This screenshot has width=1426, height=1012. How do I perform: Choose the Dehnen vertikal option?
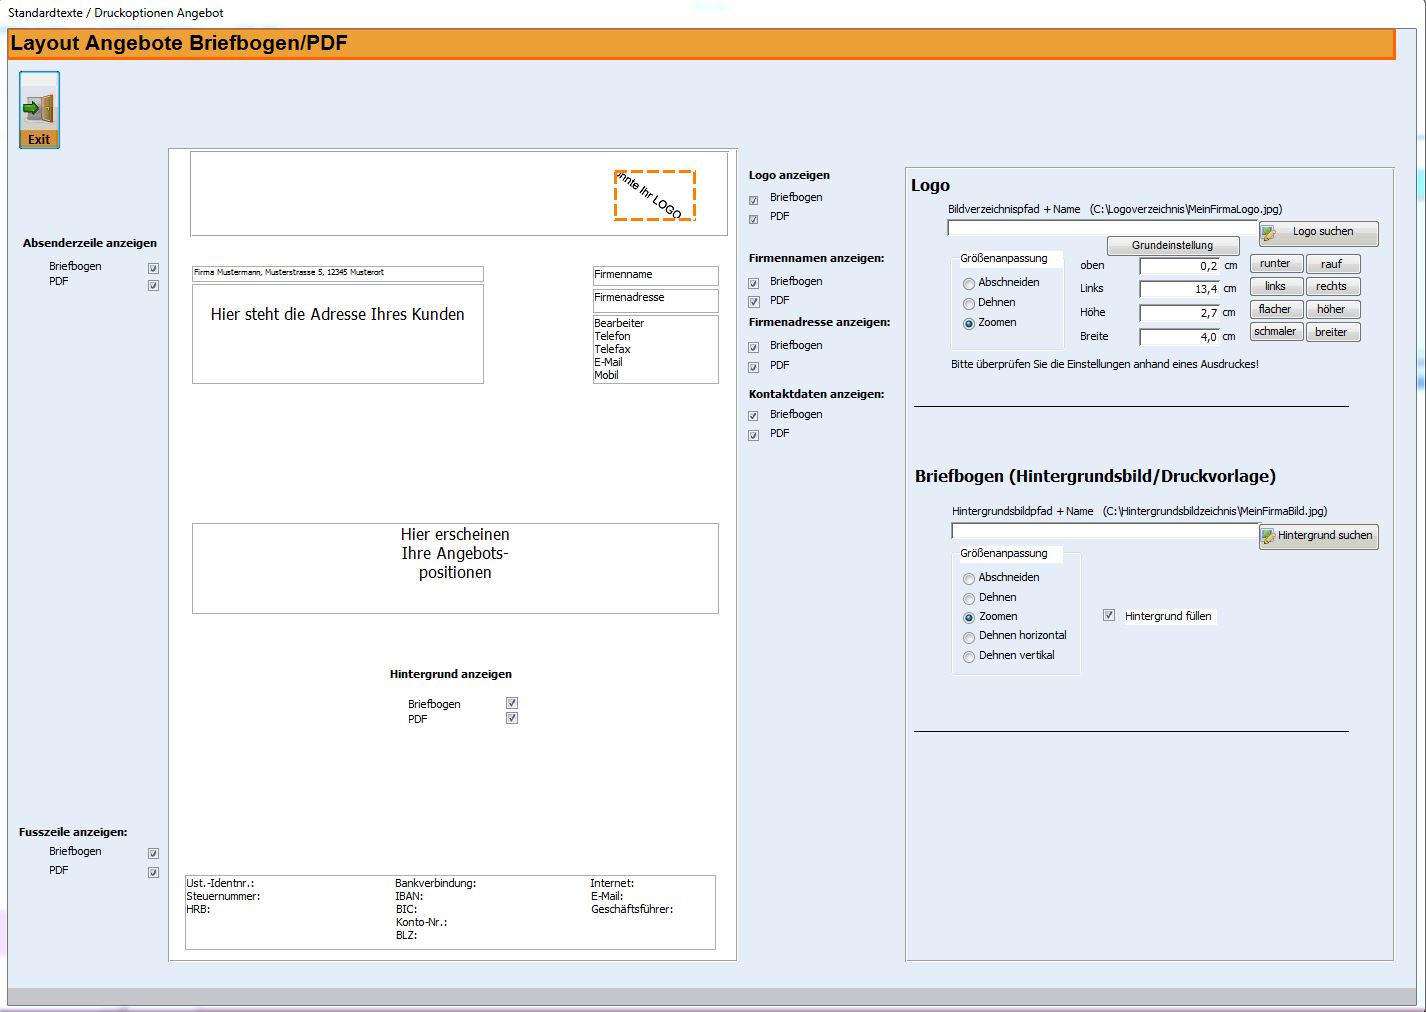click(969, 657)
